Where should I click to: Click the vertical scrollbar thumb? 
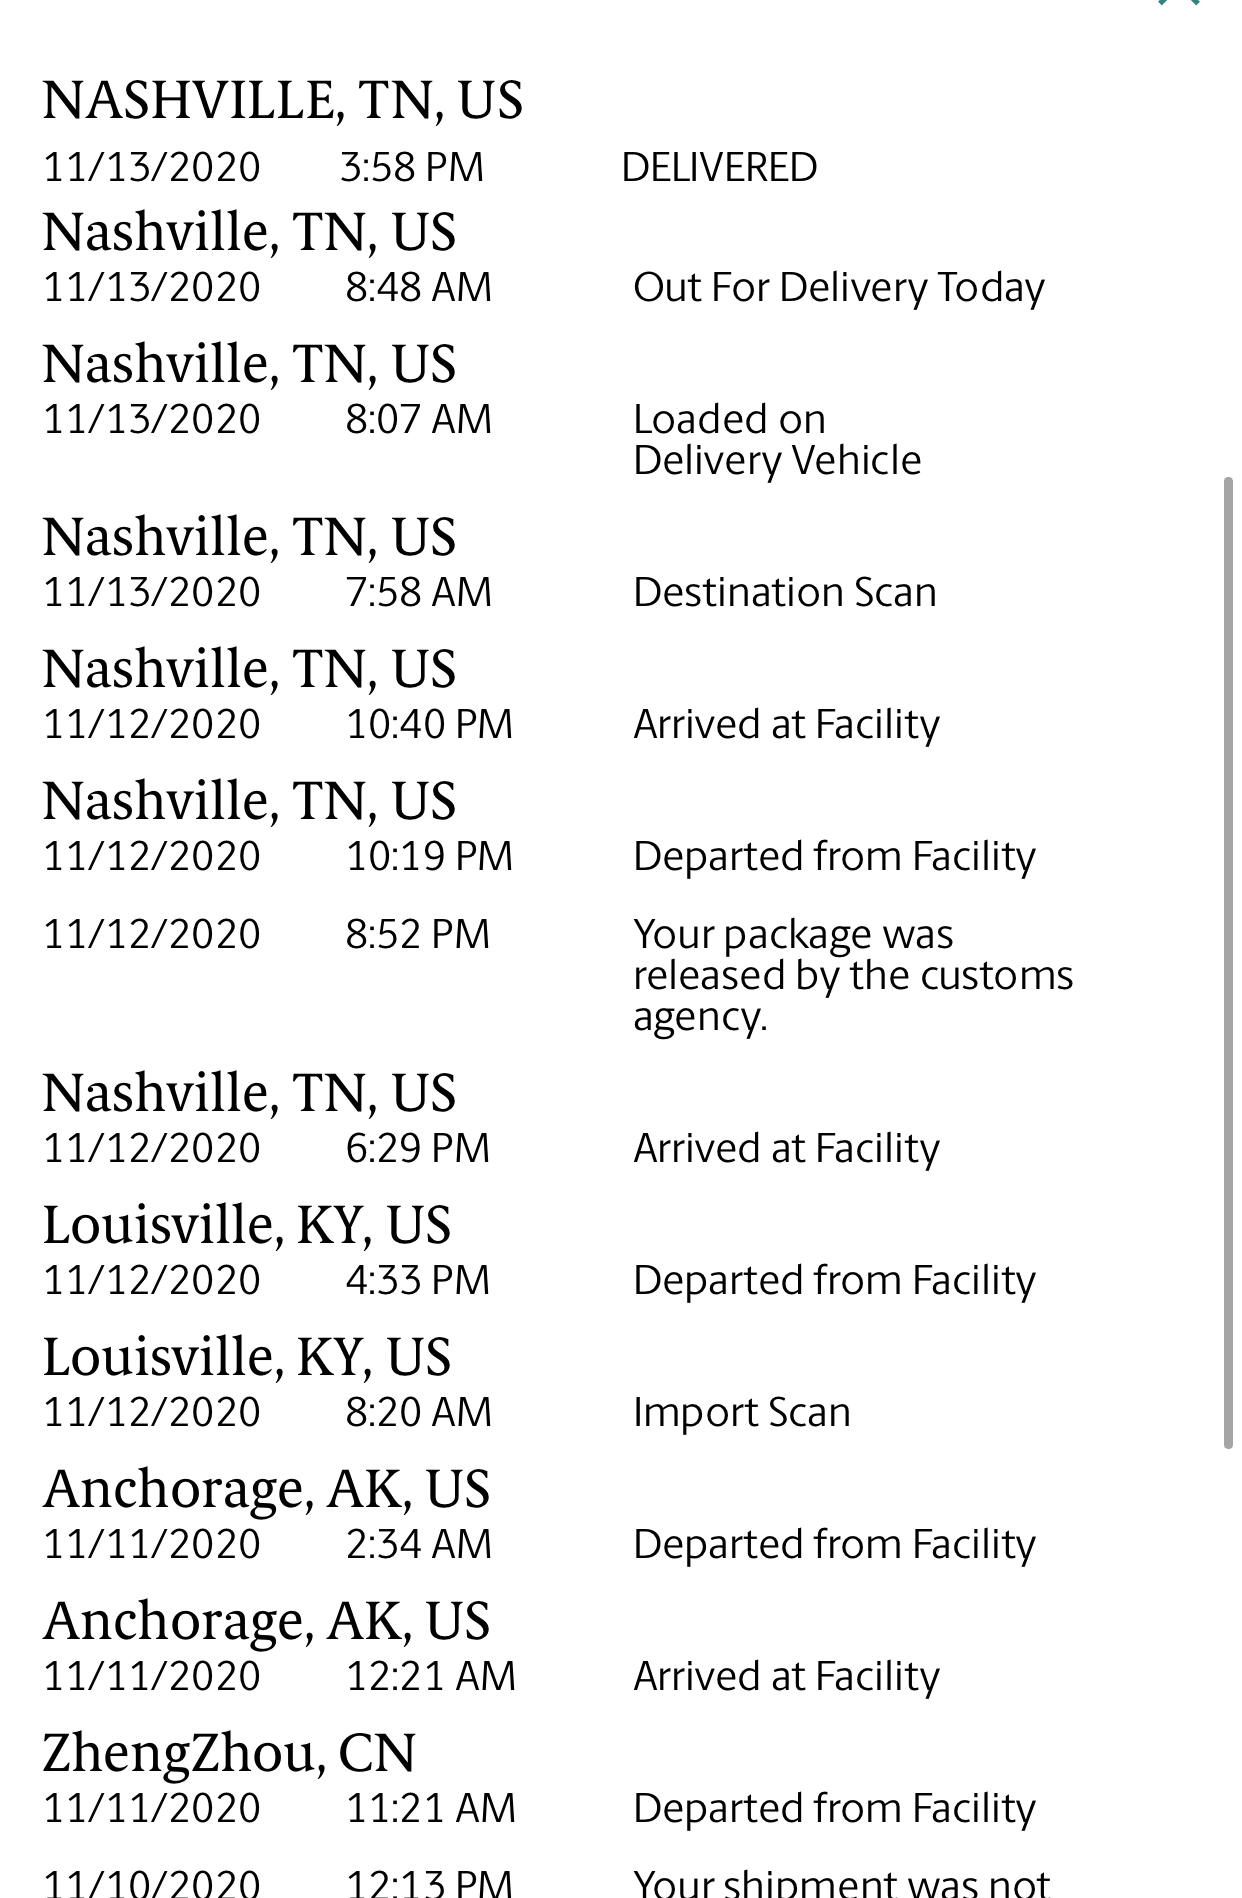1228,963
